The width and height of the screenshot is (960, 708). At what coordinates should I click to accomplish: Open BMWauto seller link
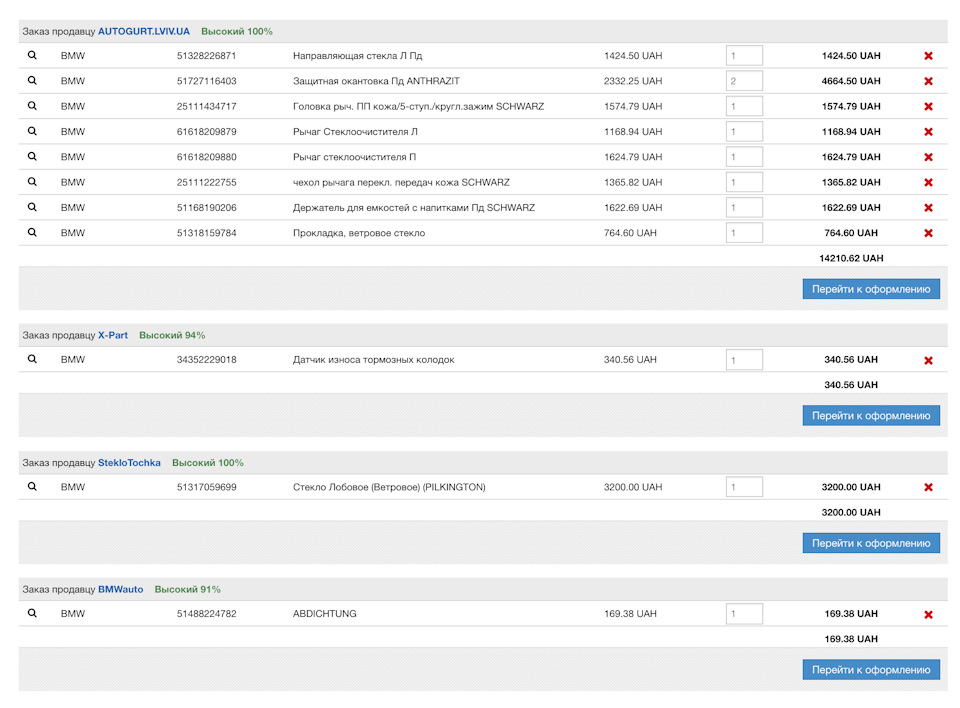120,589
